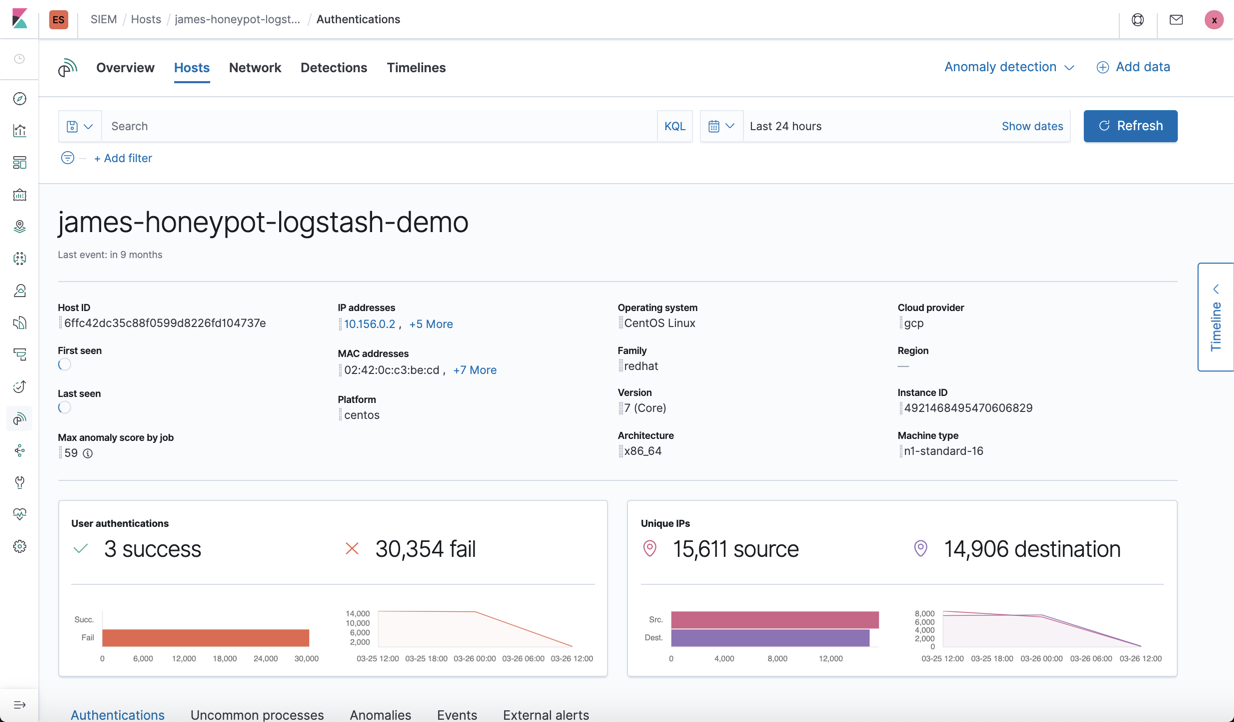The image size is (1234, 722).
Task: Open Dashboard from the sidebar icon
Action: pyautogui.click(x=19, y=163)
